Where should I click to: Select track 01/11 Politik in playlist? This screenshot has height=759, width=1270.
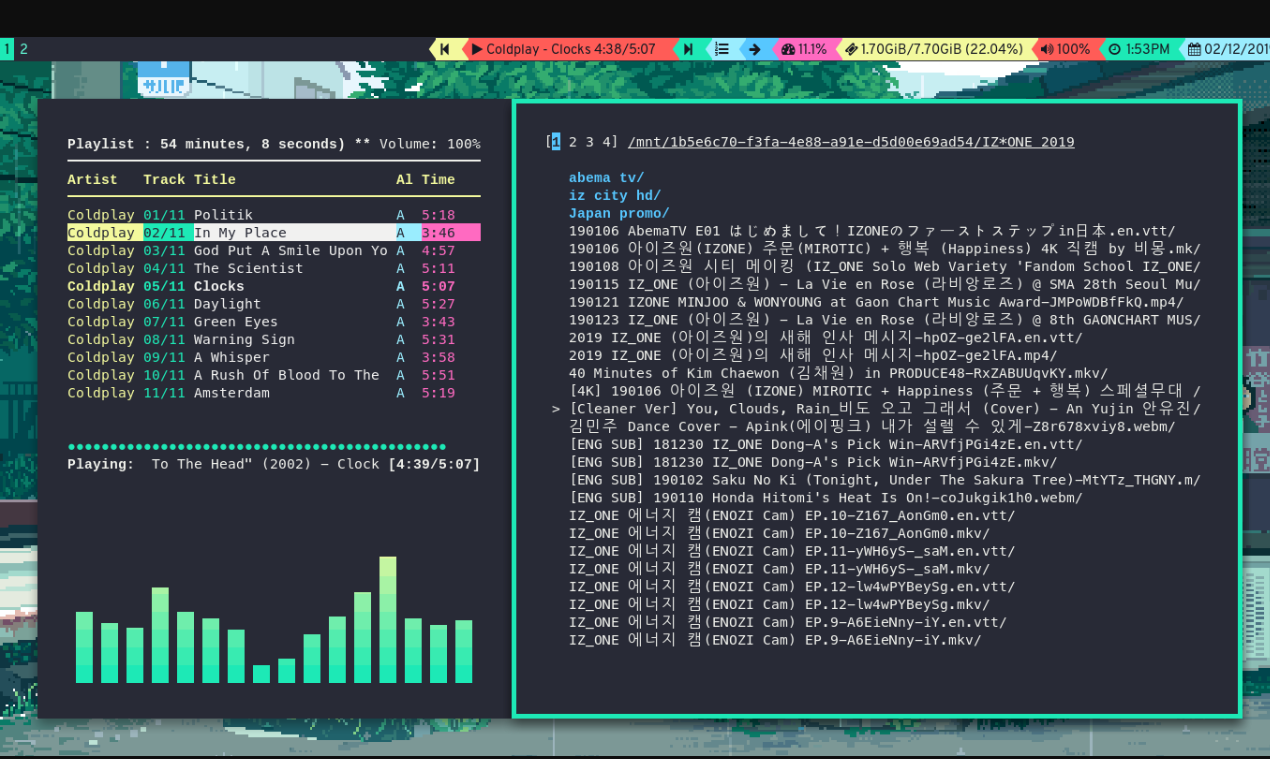point(274,215)
